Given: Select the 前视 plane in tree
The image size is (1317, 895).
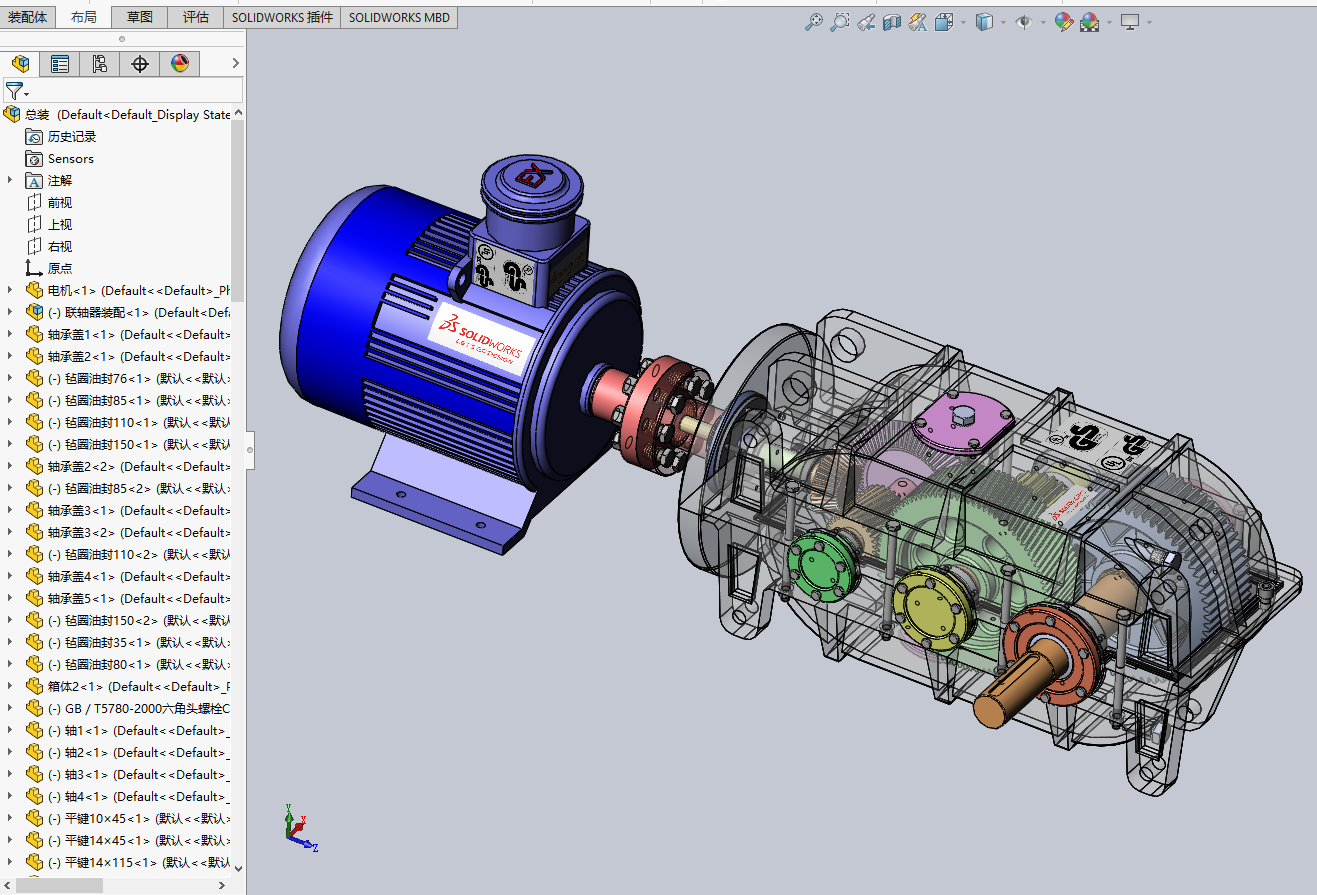Looking at the screenshot, I should (x=60, y=202).
